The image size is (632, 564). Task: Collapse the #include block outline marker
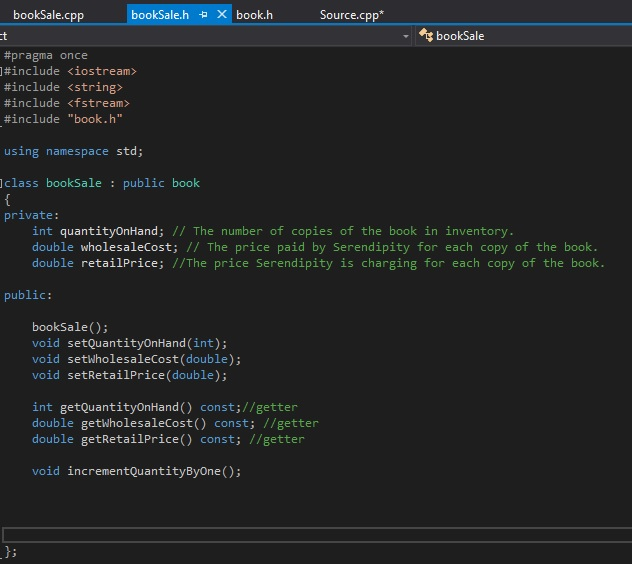tap(2, 72)
